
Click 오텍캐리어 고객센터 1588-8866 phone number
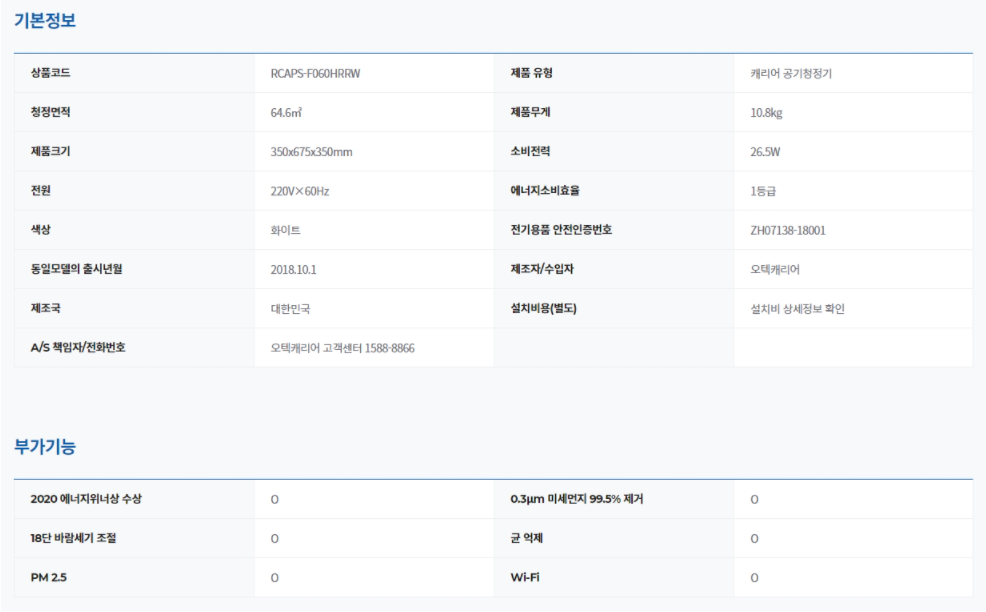[x=342, y=348]
